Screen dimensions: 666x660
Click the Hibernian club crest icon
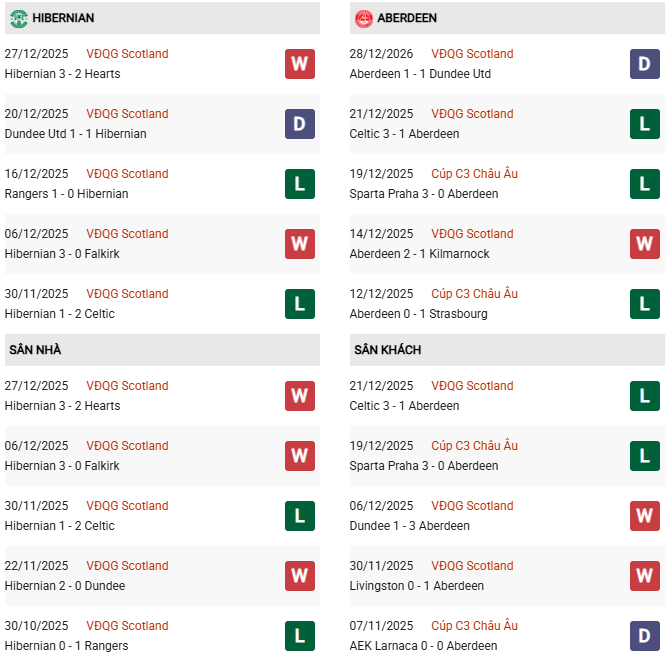pos(17,18)
